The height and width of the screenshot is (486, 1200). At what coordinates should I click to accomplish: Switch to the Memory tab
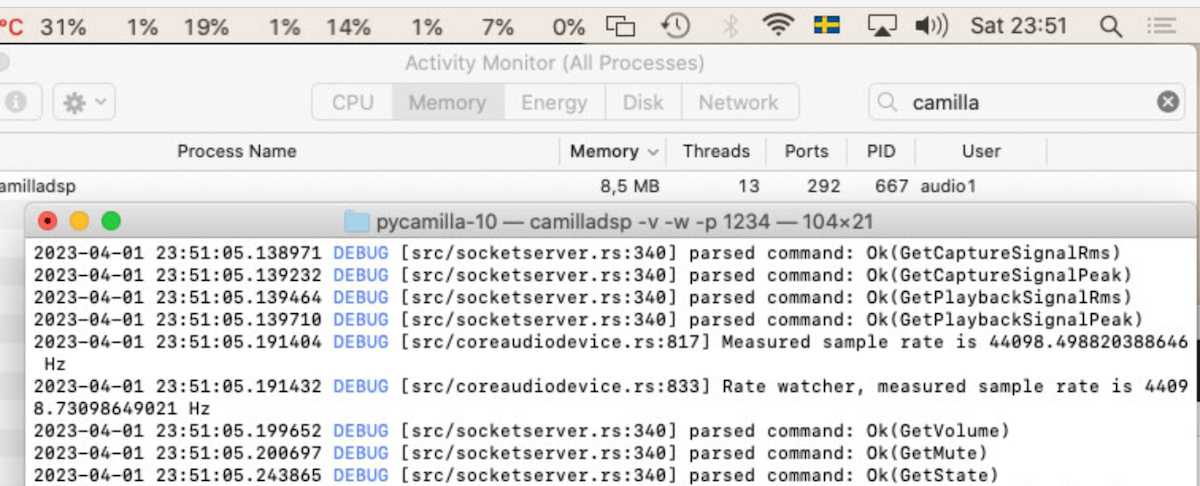point(447,102)
